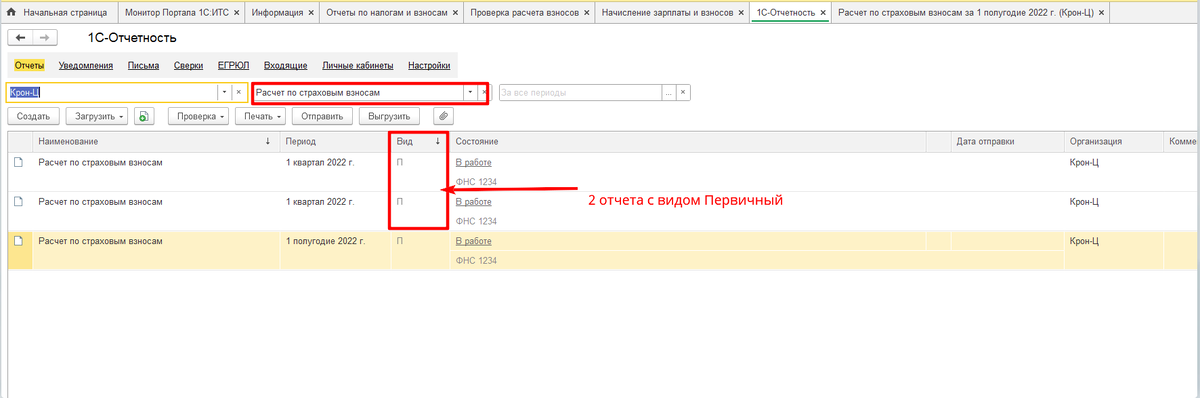Close the Отчеты по налогам и взносам tab
This screenshot has width=1200, height=398.
tap(455, 13)
